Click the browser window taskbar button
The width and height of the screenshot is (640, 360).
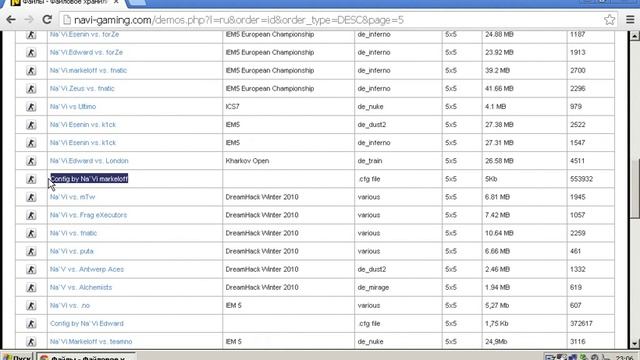[86, 357]
